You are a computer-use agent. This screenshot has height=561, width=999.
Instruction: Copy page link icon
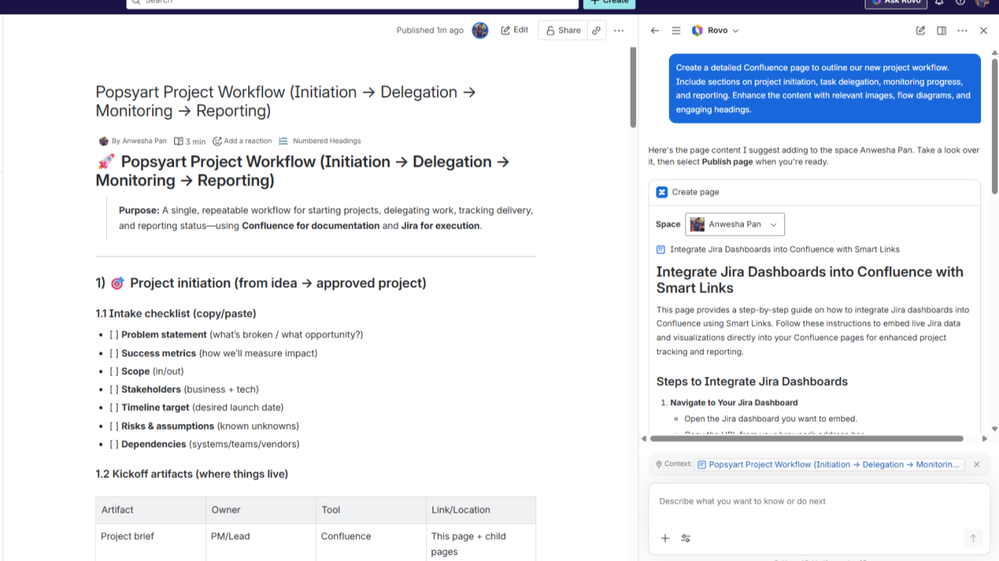[596, 30]
